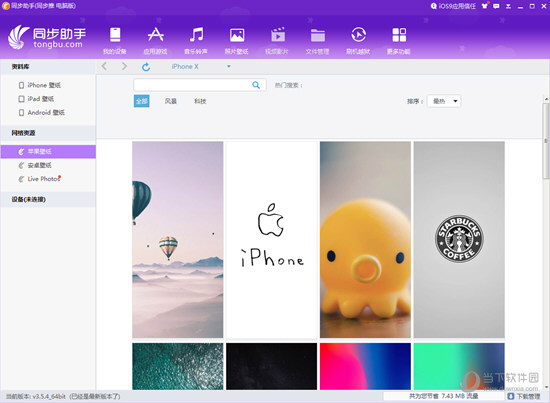
Task: Select the 全部 category filter tab
Action: coord(142,101)
